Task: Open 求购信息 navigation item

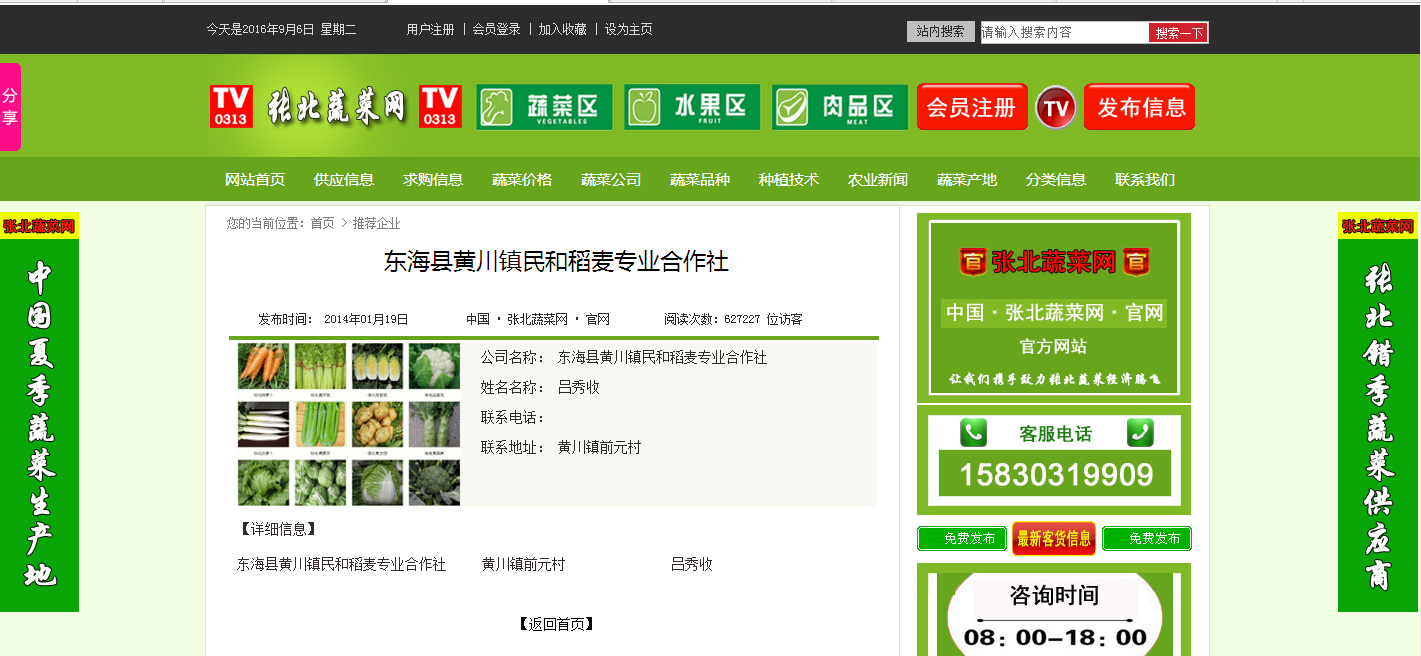Action: 433,180
